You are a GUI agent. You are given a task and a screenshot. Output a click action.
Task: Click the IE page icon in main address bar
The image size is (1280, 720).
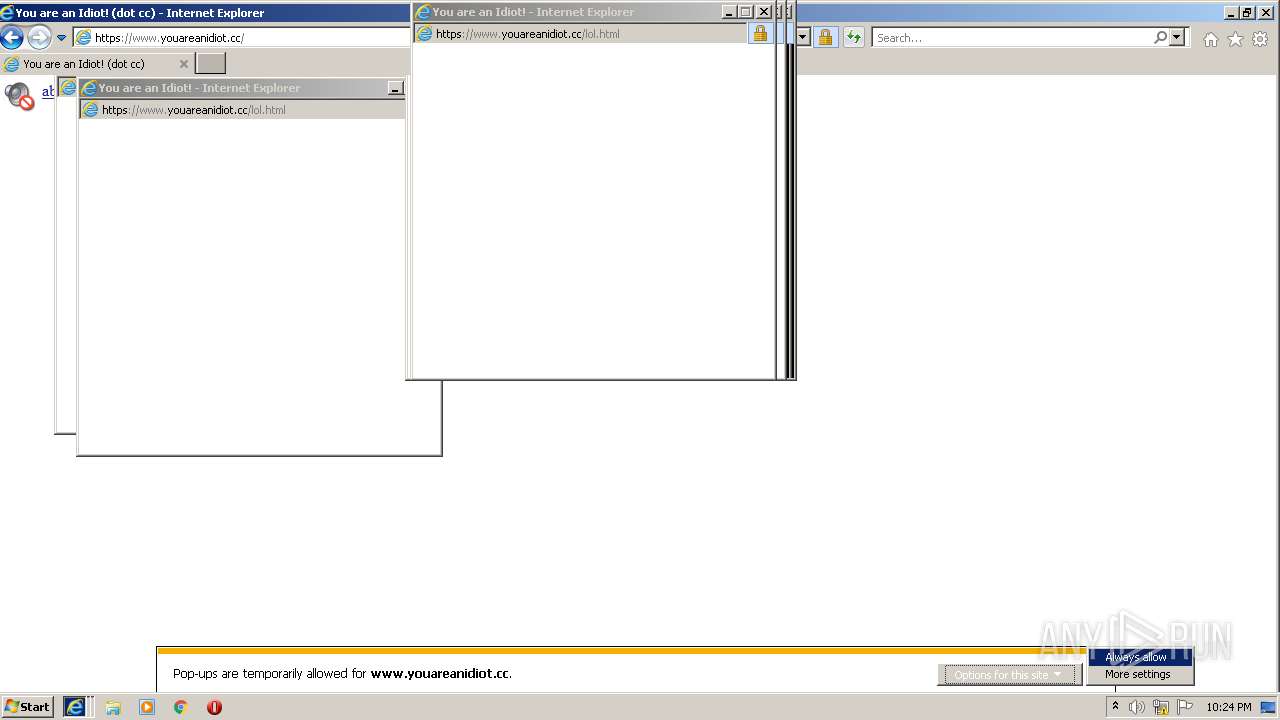click(x=84, y=38)
